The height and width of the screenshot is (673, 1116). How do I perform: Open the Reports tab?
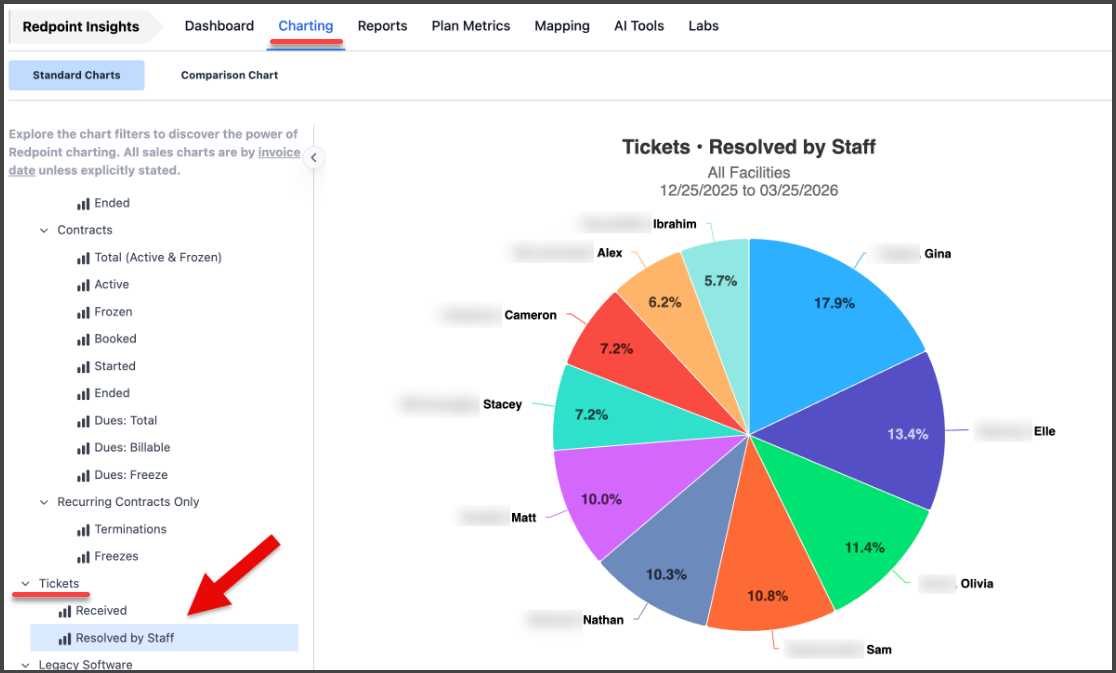(x=382, y=26)
